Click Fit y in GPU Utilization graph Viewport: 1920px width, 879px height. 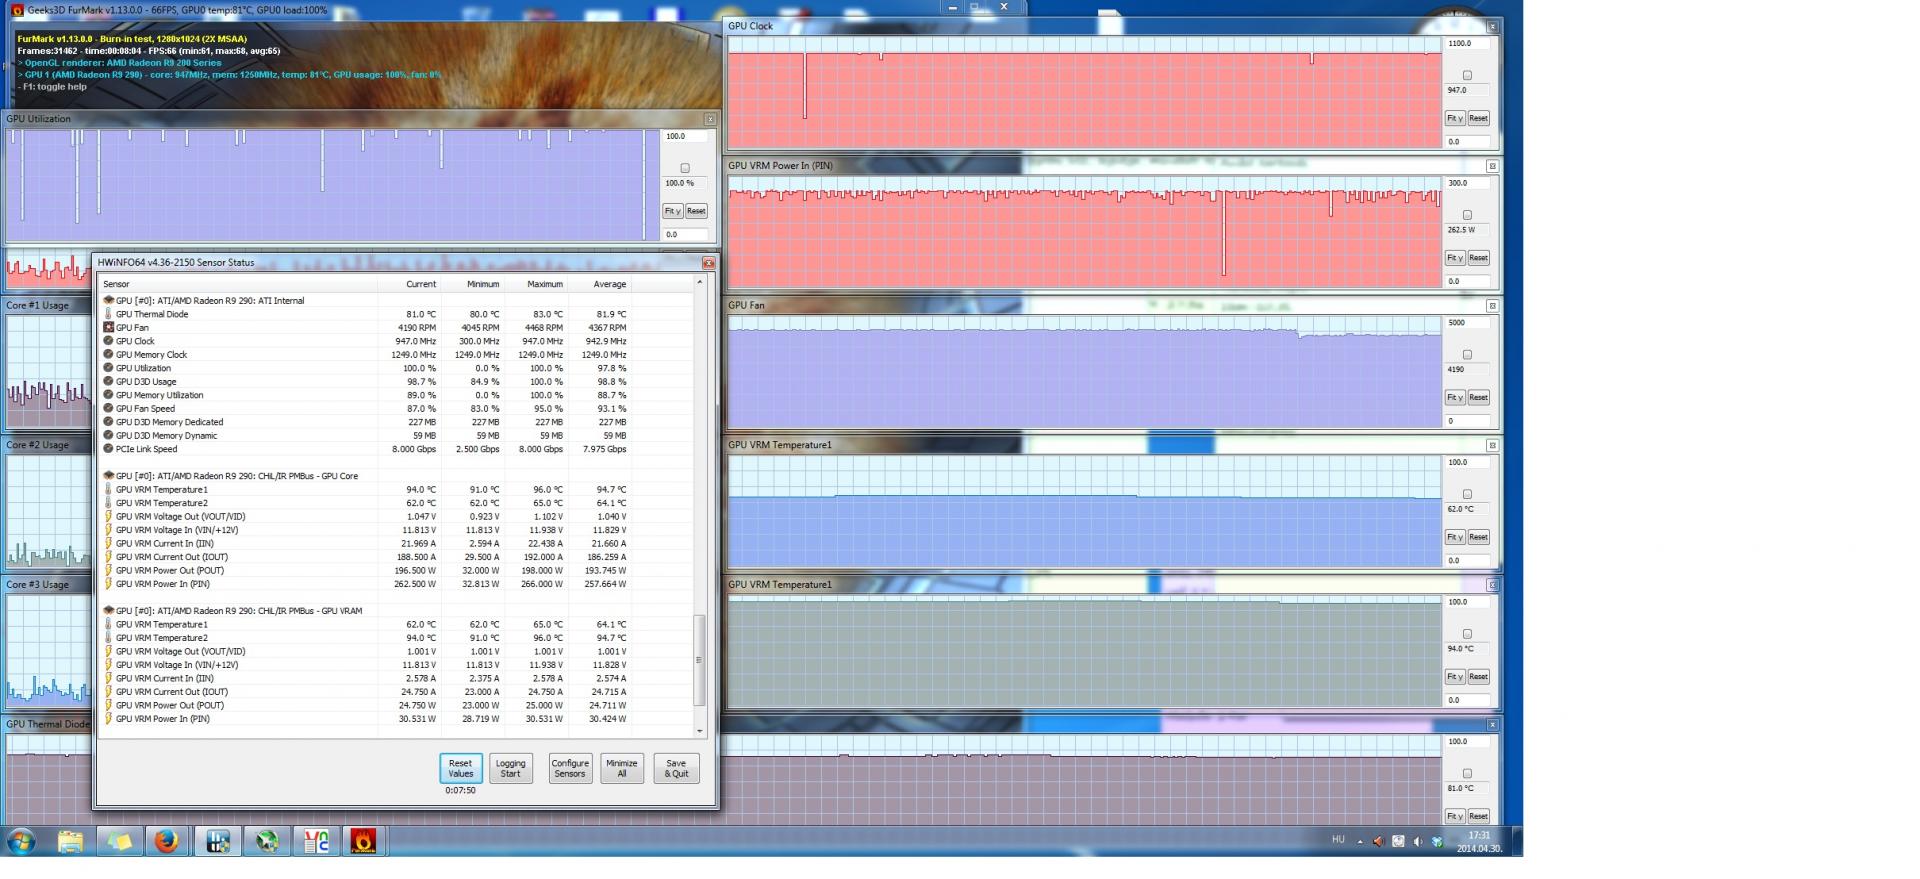tap(672, 211)
